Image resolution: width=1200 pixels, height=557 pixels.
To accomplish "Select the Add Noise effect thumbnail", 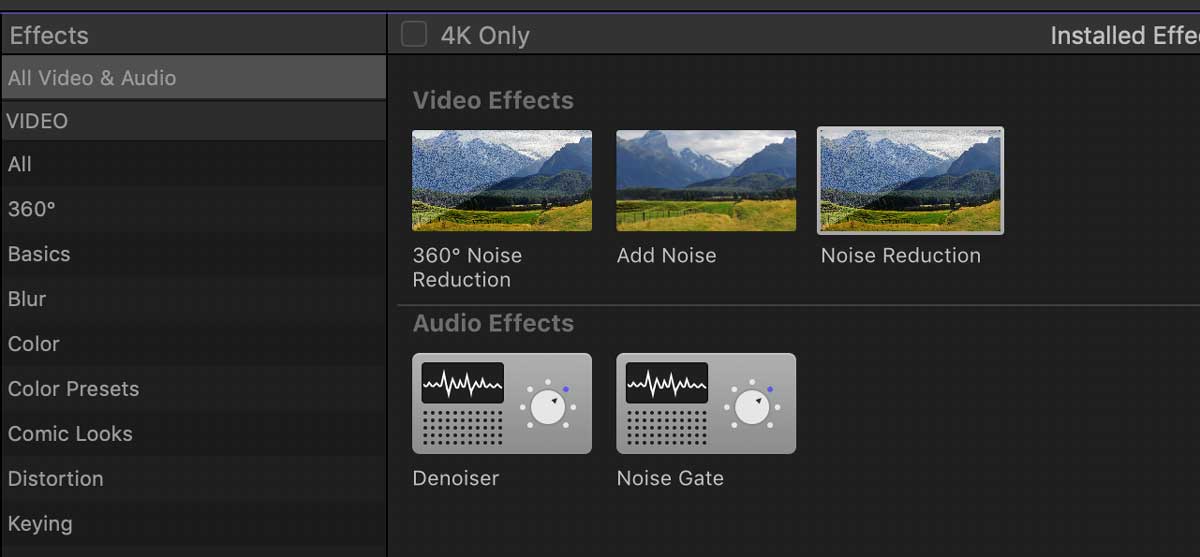I will (x=706, y=180).
